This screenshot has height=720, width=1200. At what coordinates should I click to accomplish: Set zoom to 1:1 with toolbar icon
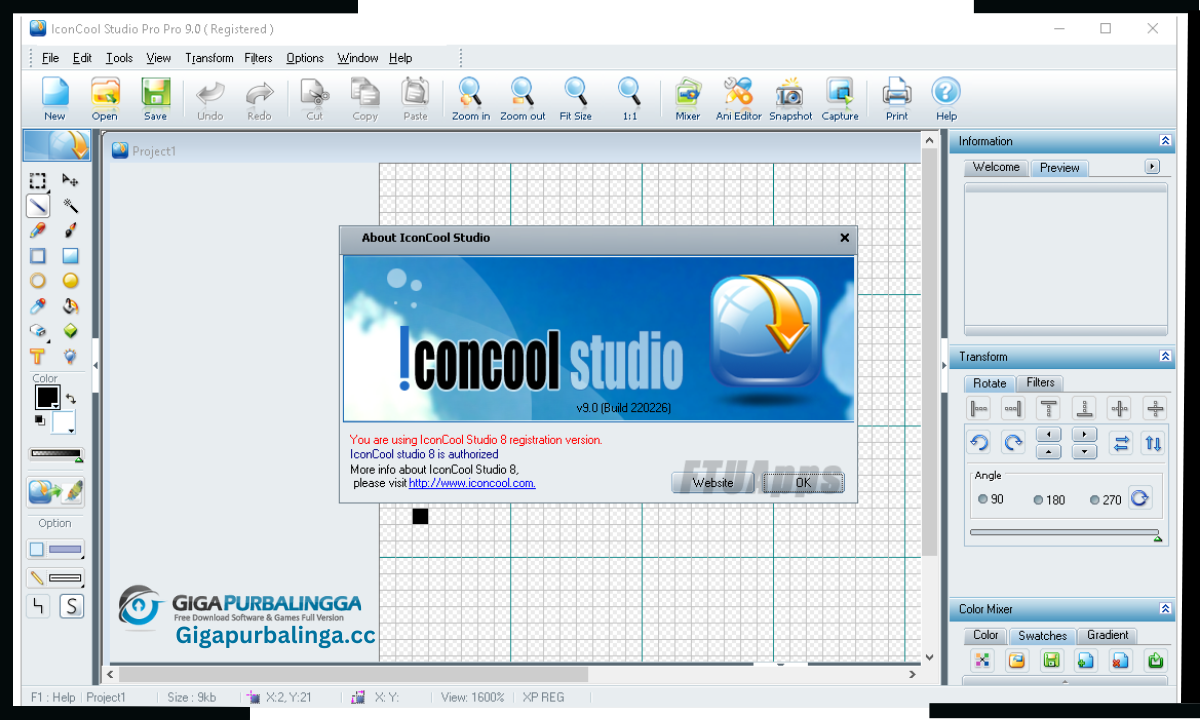(630, 98)
